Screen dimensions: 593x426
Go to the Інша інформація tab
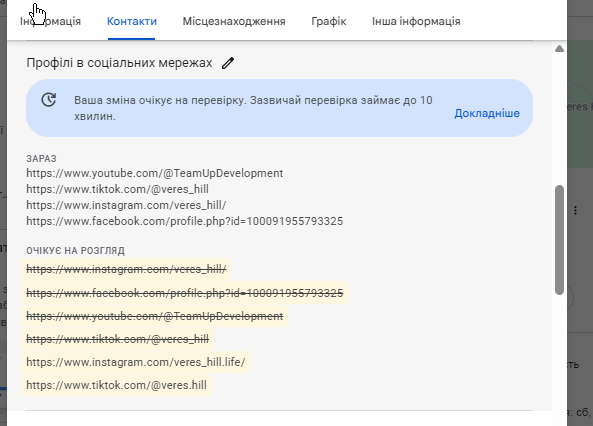tap(416, 21)
